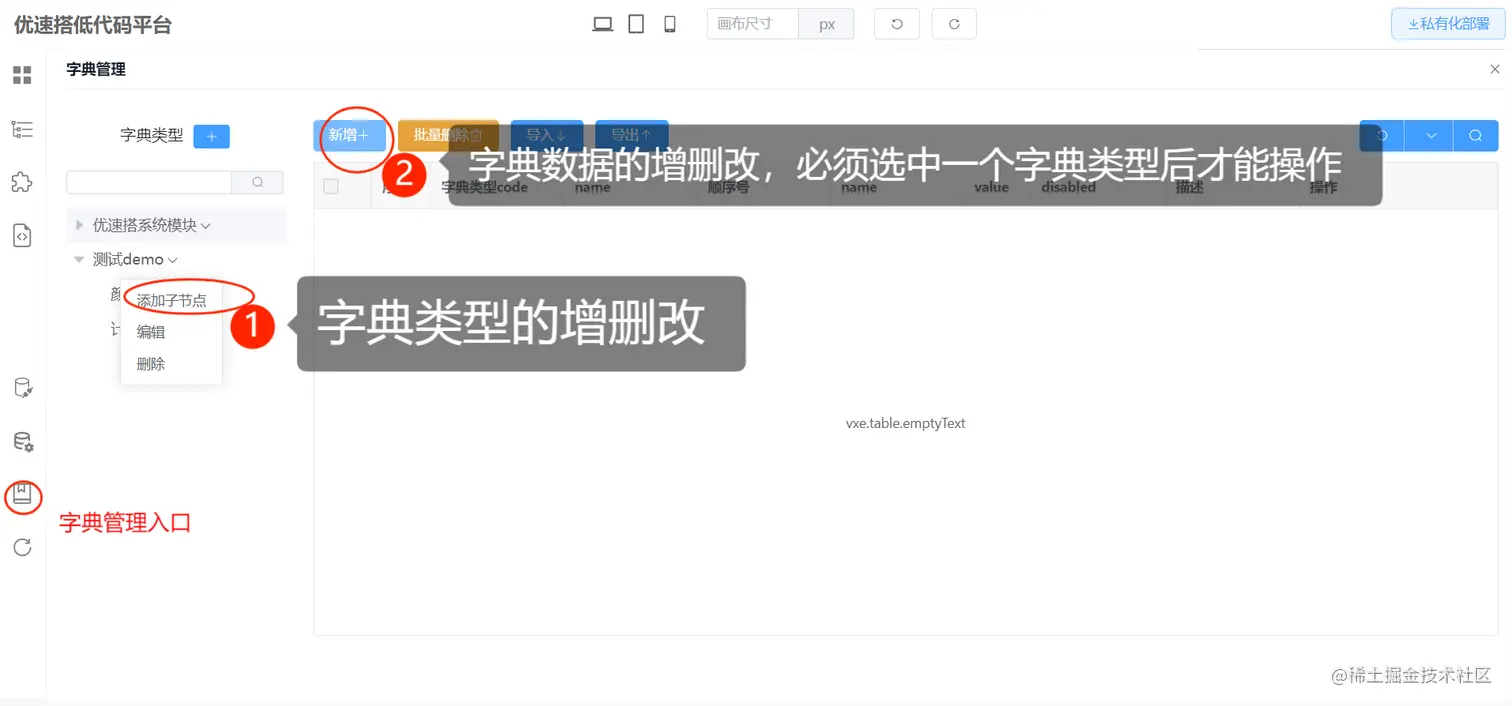Click the blue plus beside 字典类型

pos(211,135)
